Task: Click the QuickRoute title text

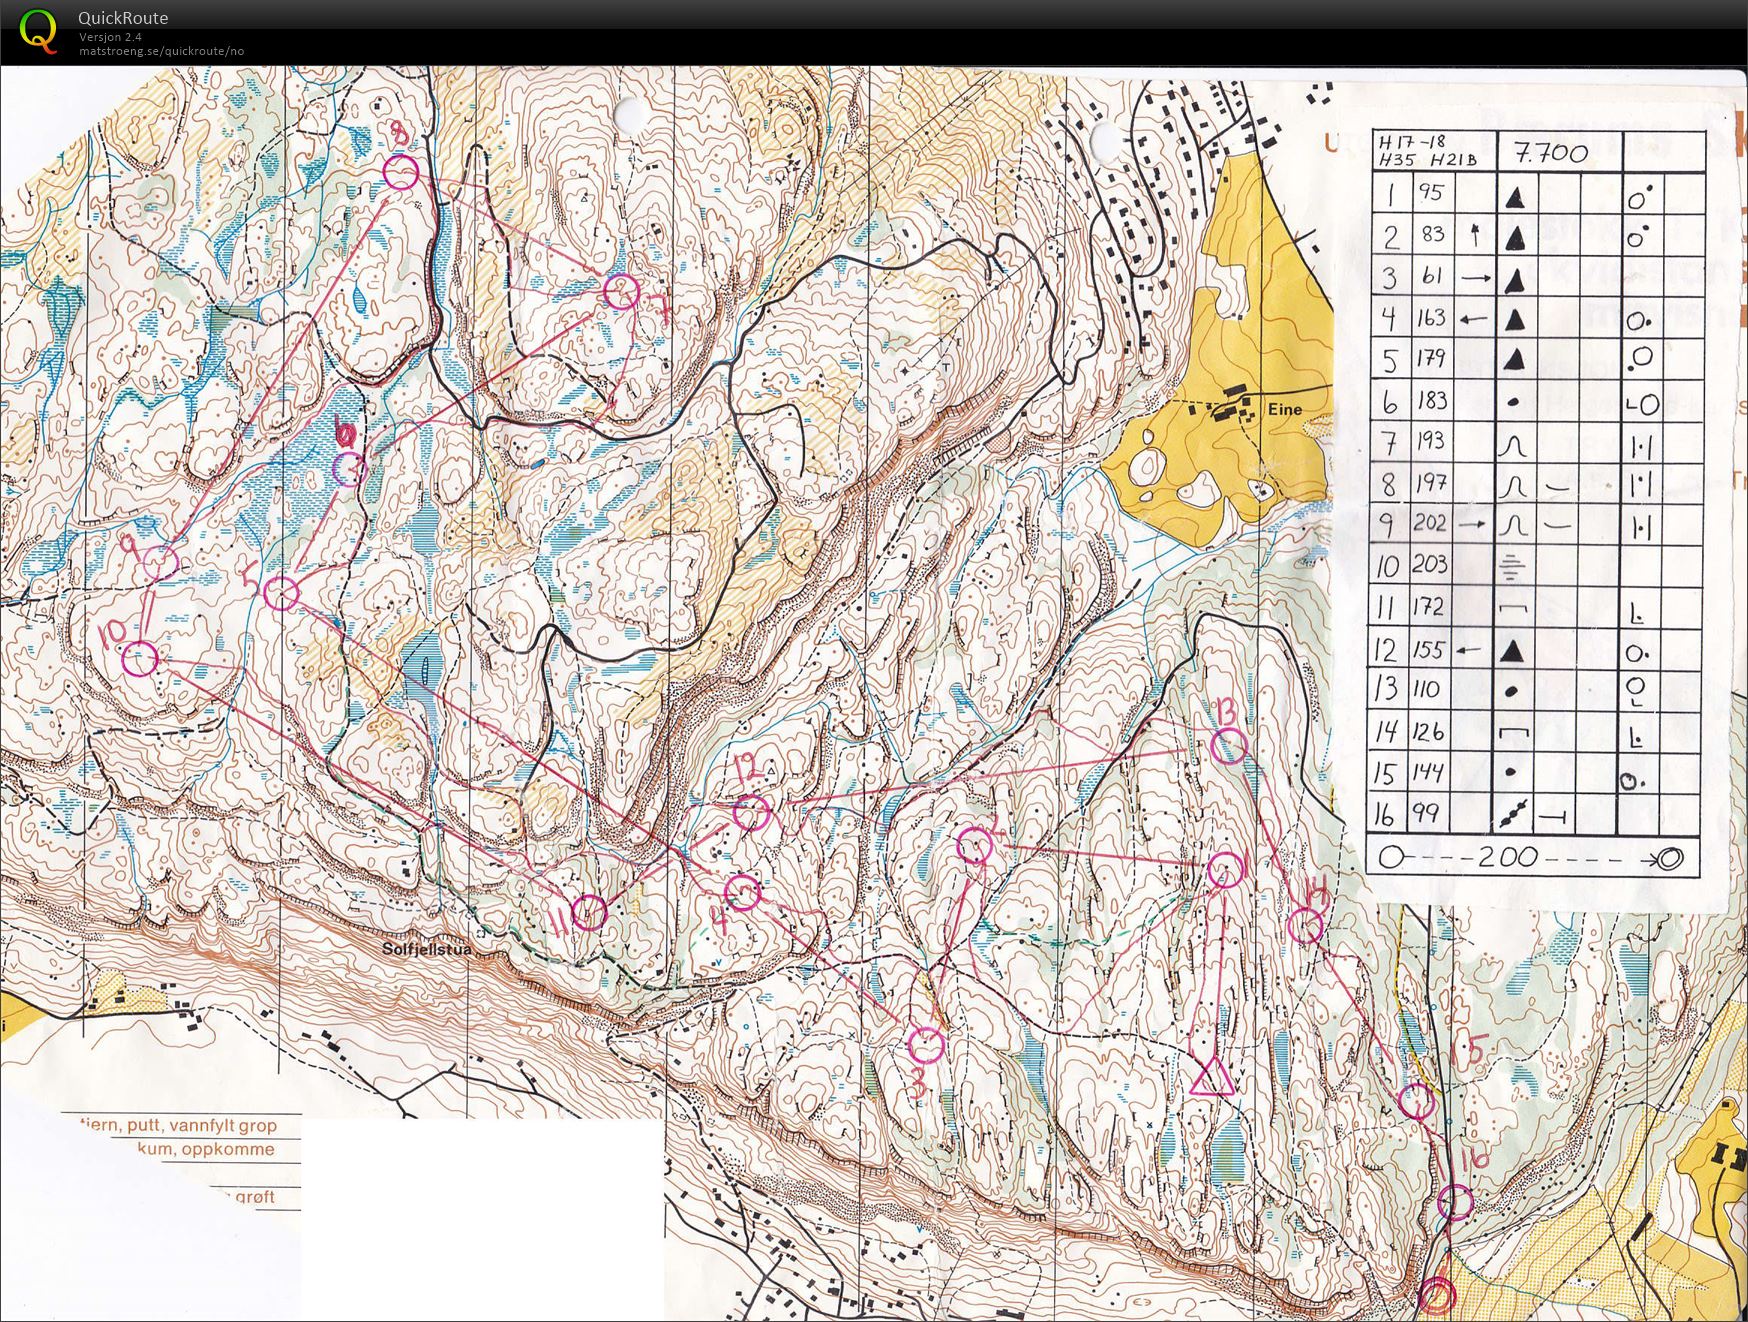Action: [123, 18]
